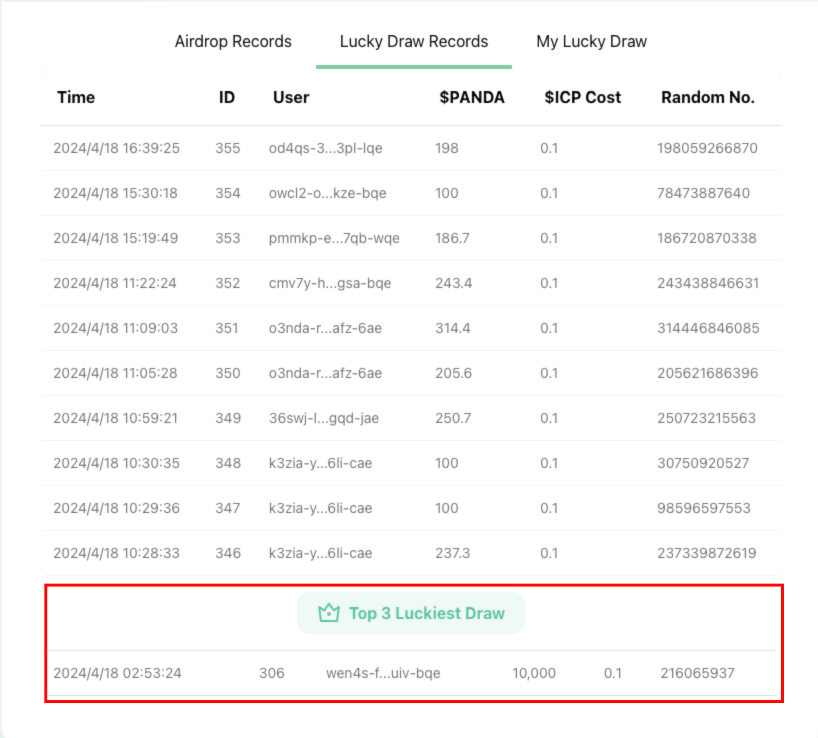The image size is (818, 738).
Task: Click the $PANDA value 186.7
Action: [x=452, y=238]
